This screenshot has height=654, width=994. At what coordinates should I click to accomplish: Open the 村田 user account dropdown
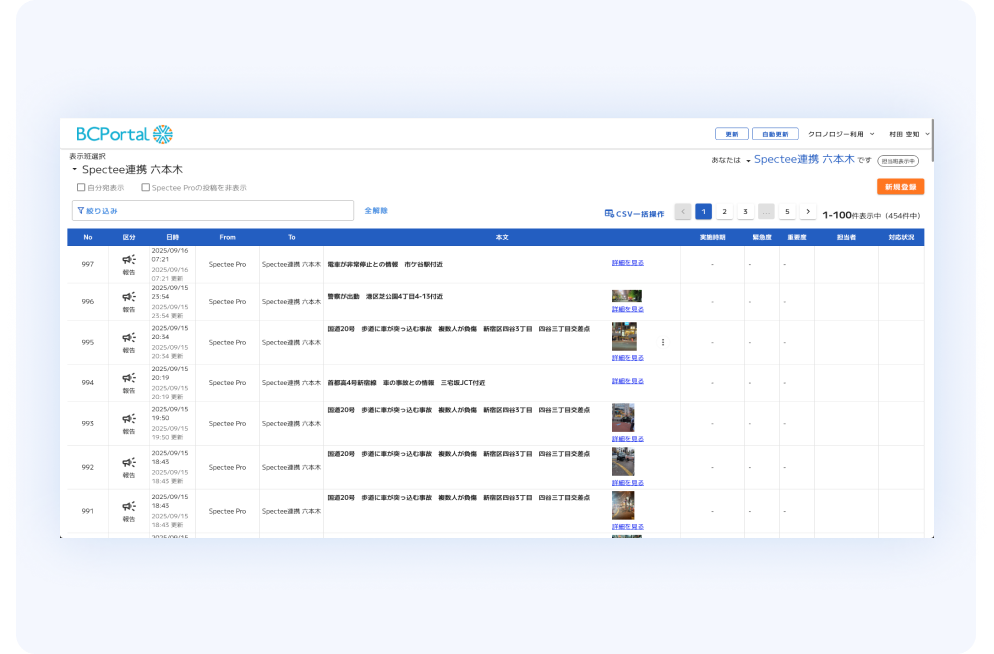coord(909,134)
